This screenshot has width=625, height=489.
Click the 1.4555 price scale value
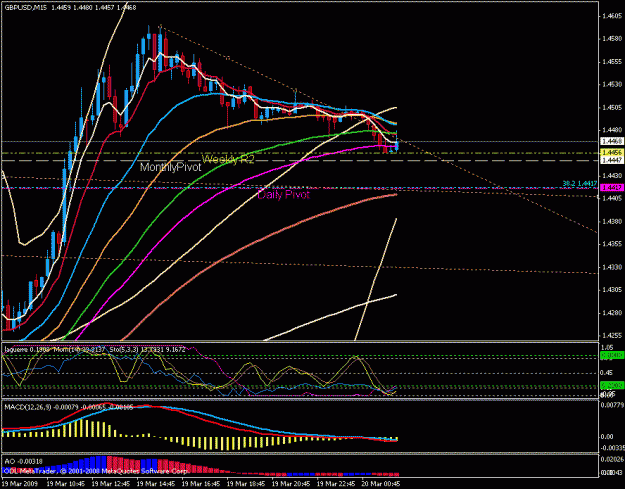coord(613,62)
